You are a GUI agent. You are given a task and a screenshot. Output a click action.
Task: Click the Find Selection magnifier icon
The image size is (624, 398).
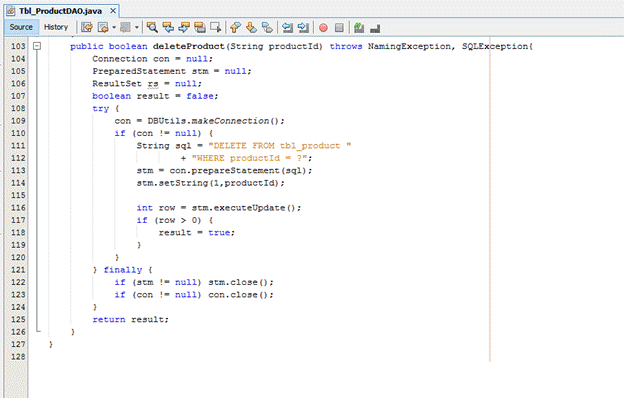click(152, 27)
